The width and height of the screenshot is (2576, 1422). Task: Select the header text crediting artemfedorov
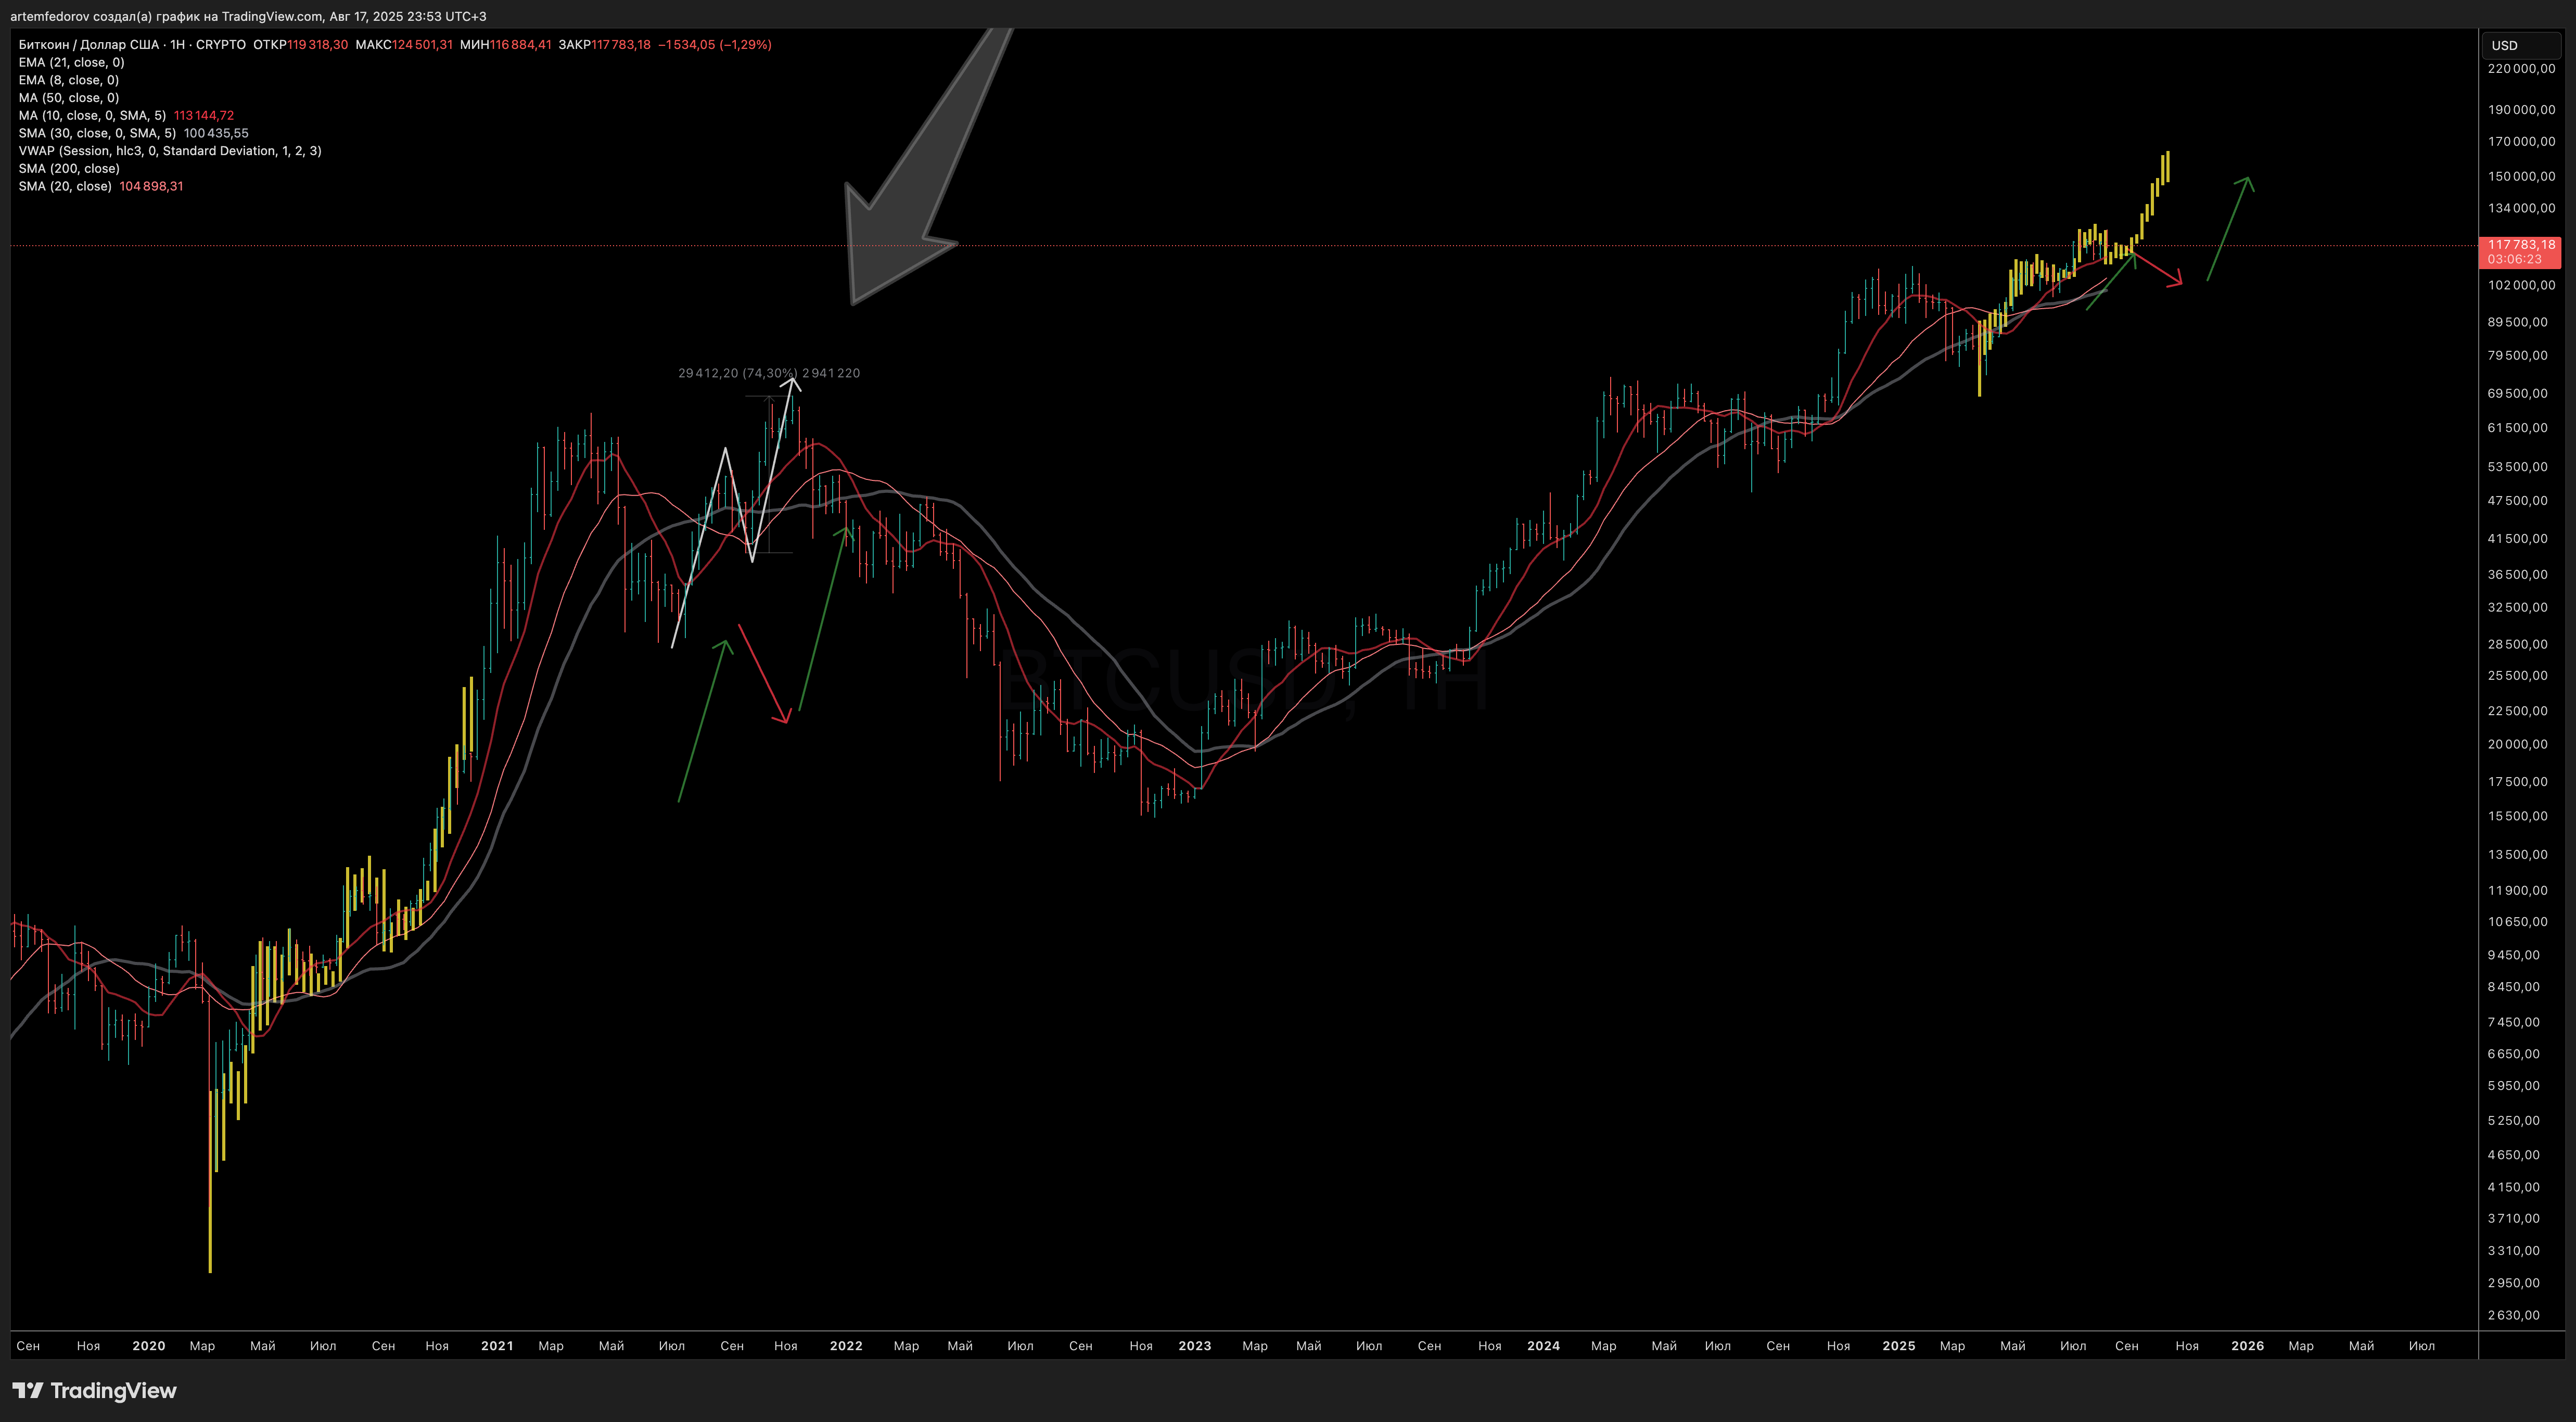click(x=248, y=16)
